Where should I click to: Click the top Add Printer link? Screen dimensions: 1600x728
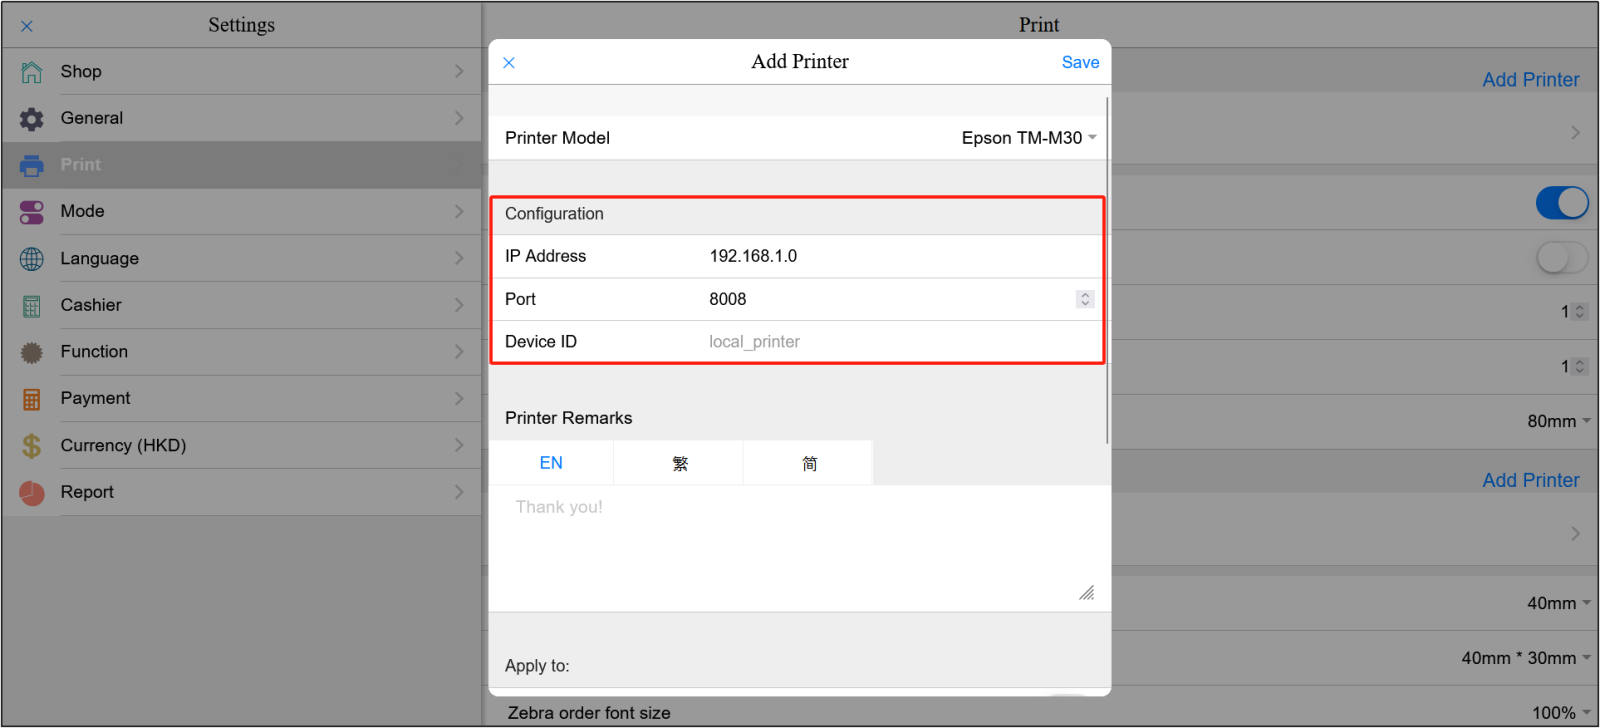pos(1530,80)
